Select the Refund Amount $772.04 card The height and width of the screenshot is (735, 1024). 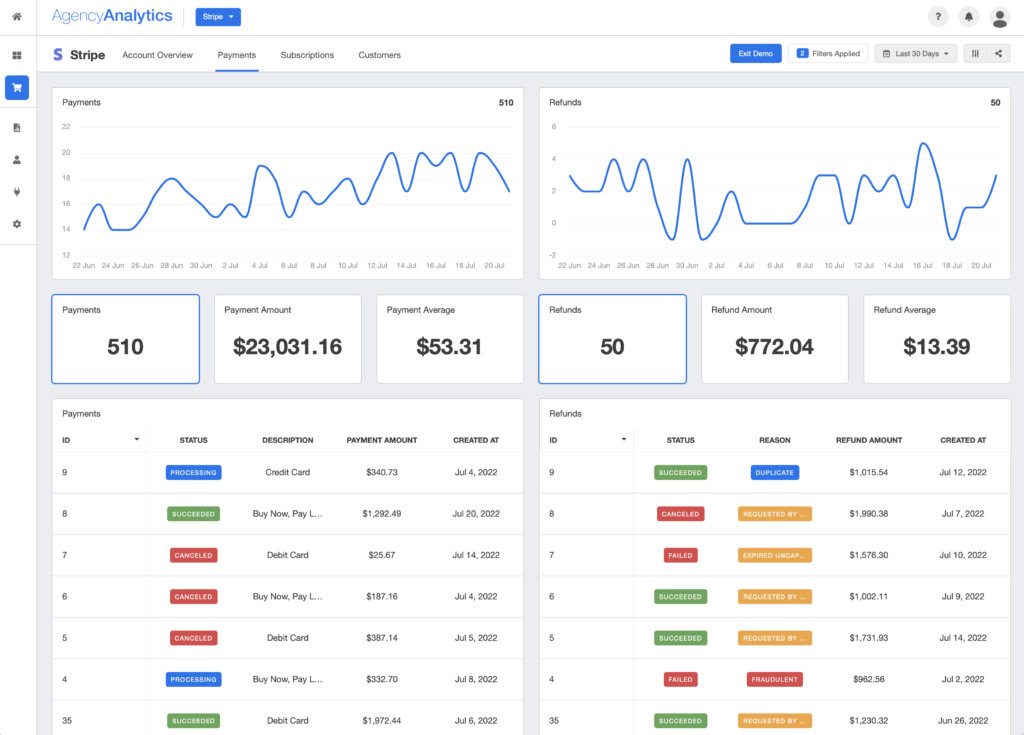pos(775,338)
